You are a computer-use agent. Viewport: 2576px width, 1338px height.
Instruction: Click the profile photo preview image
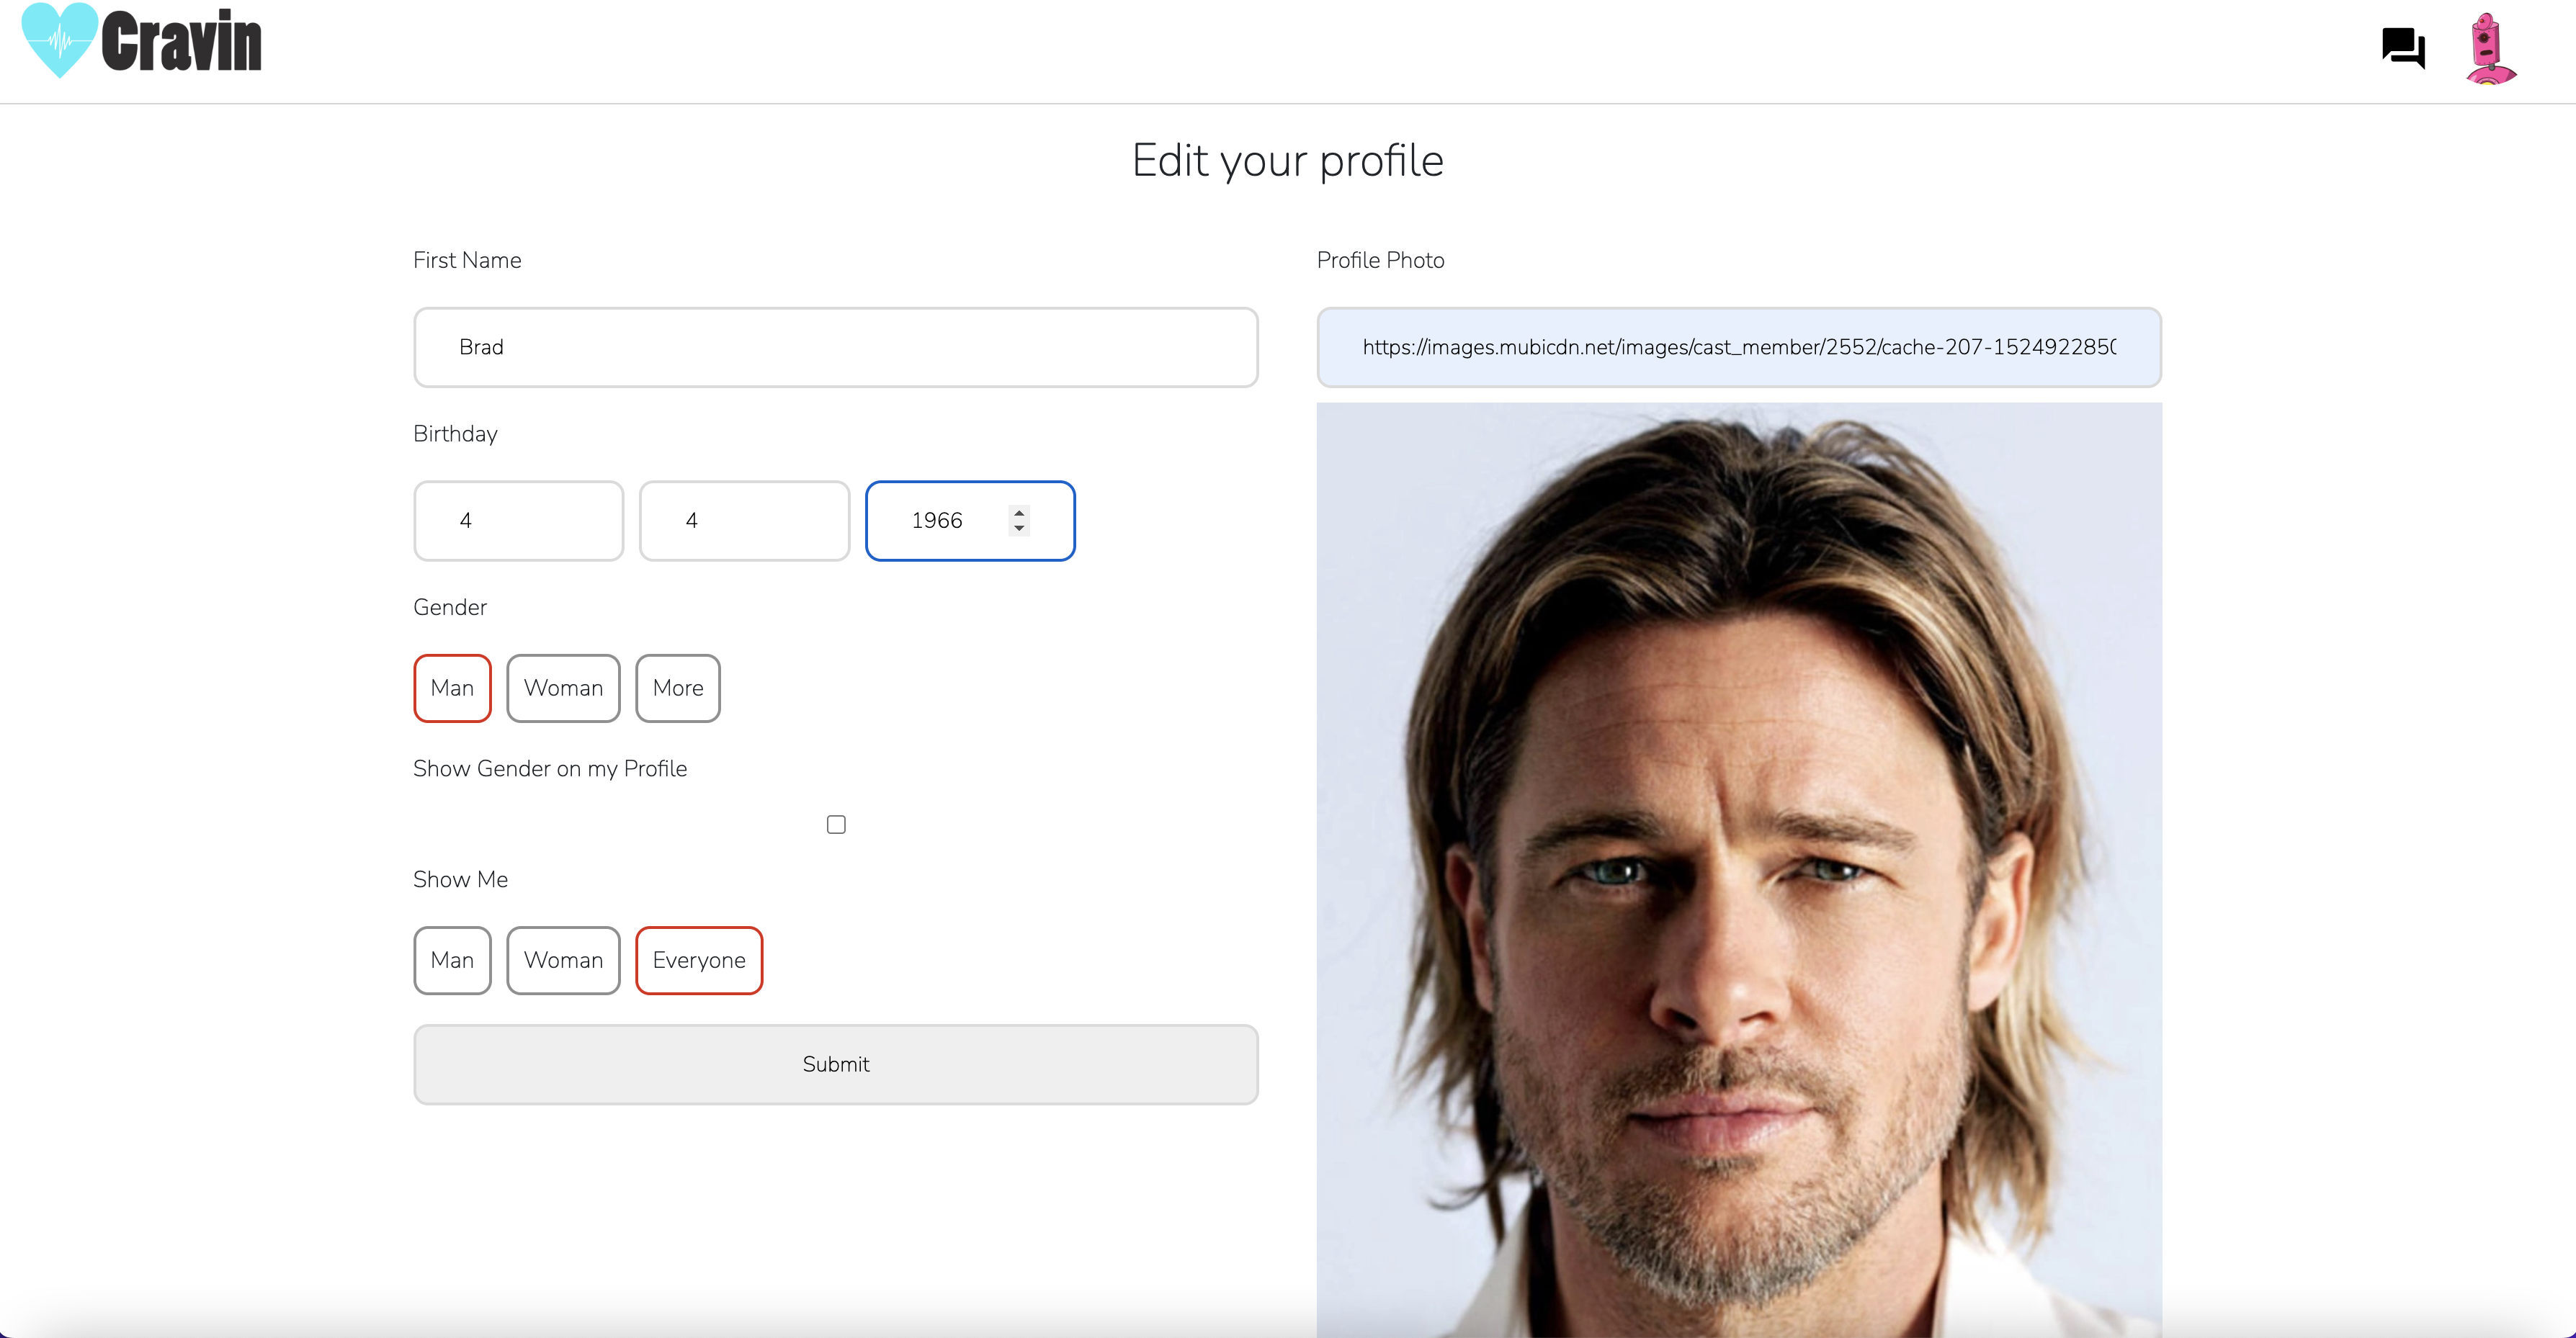tap(1738, 870)
